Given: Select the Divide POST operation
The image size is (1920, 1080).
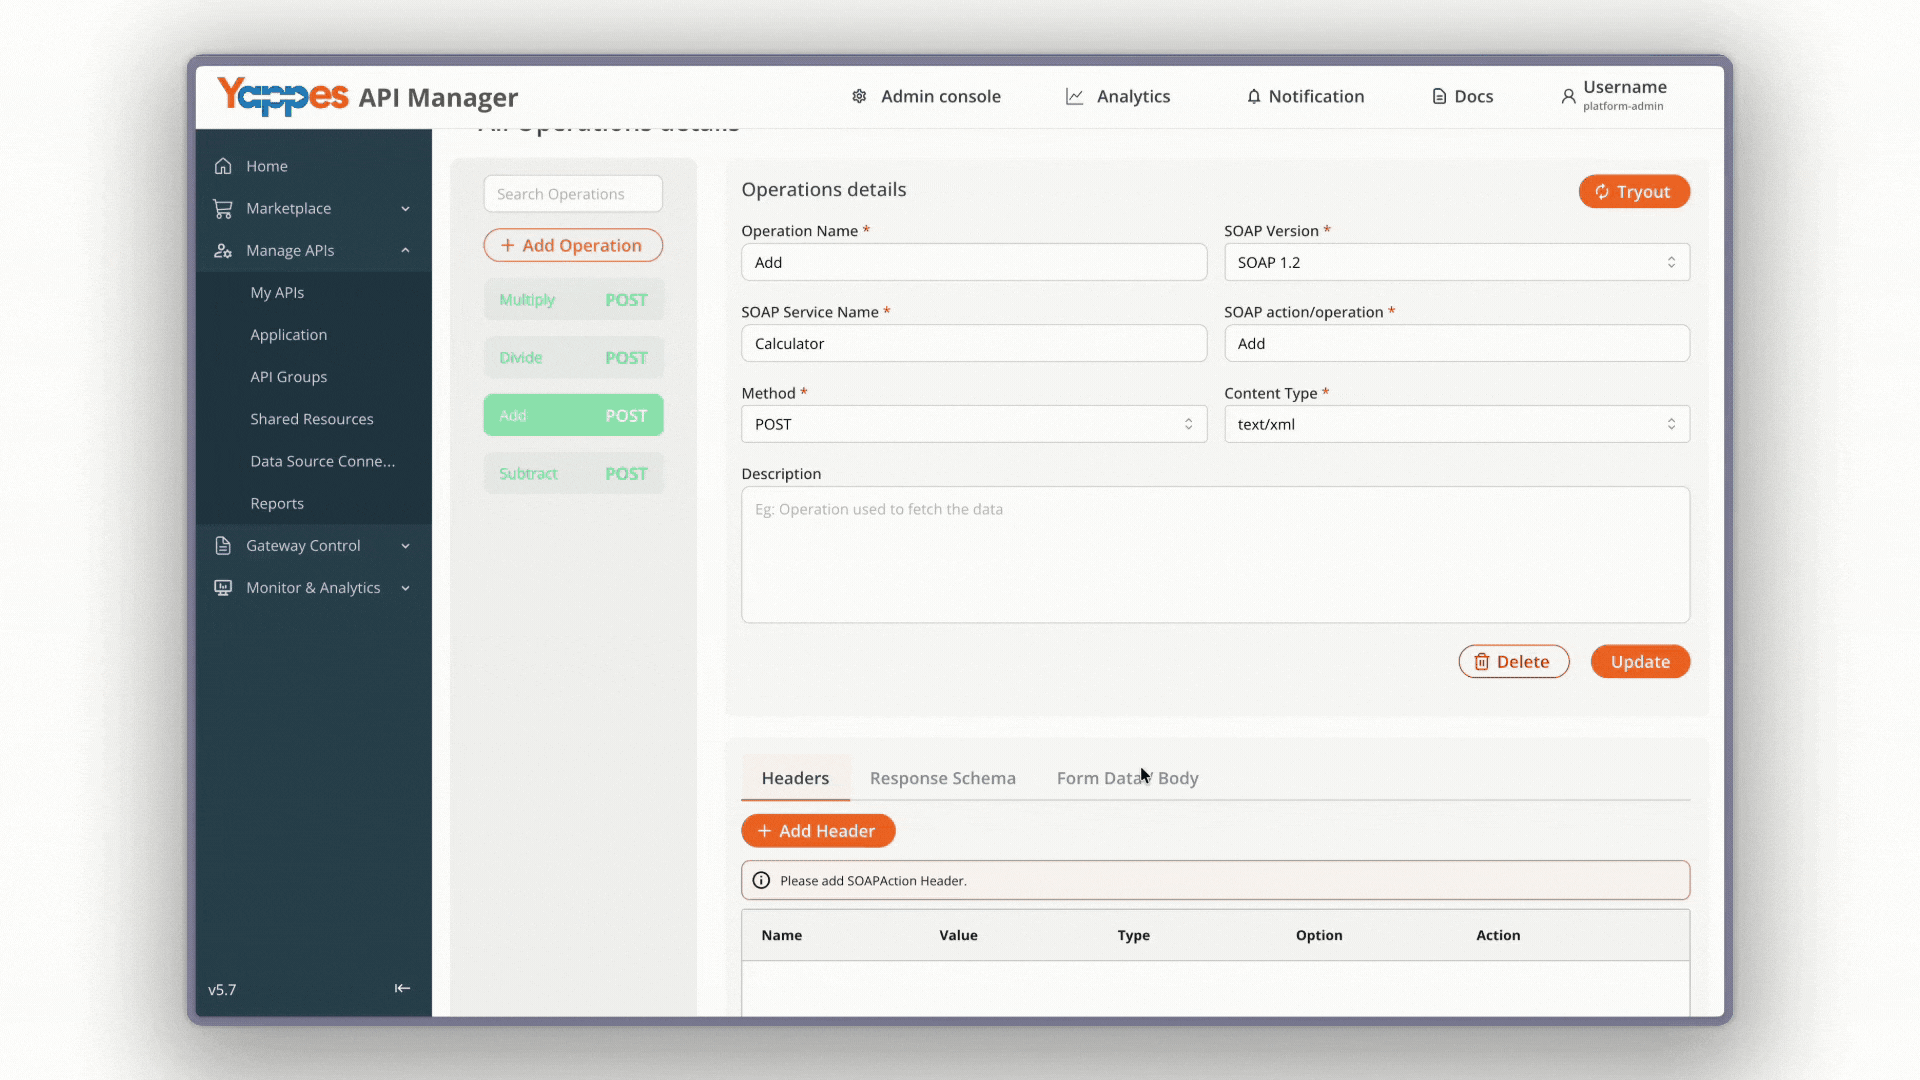Looking at the screenshot, I should click(x=573, y=358).
